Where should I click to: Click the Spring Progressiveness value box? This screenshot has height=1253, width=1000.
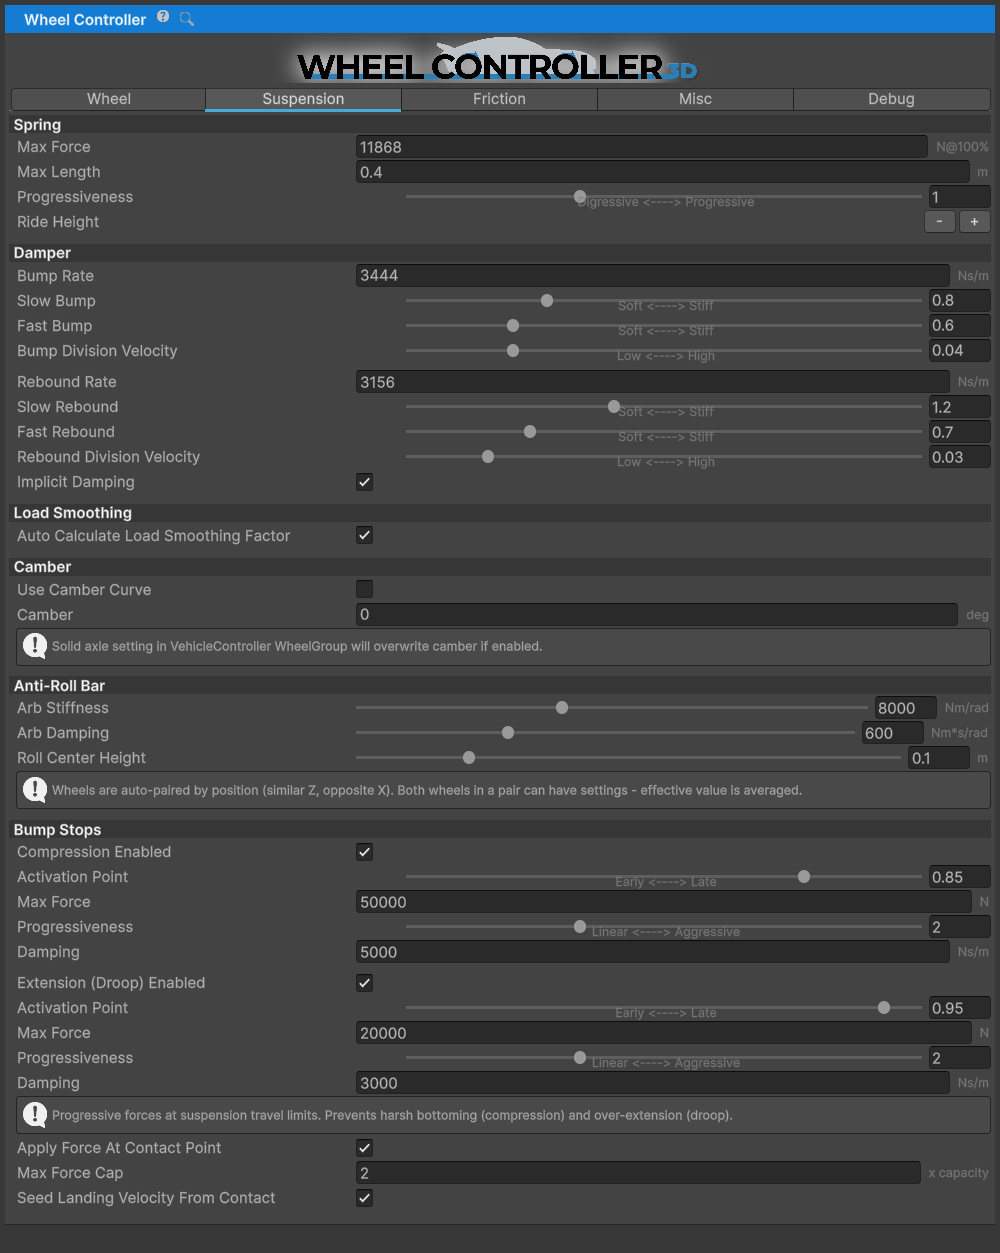959,197
